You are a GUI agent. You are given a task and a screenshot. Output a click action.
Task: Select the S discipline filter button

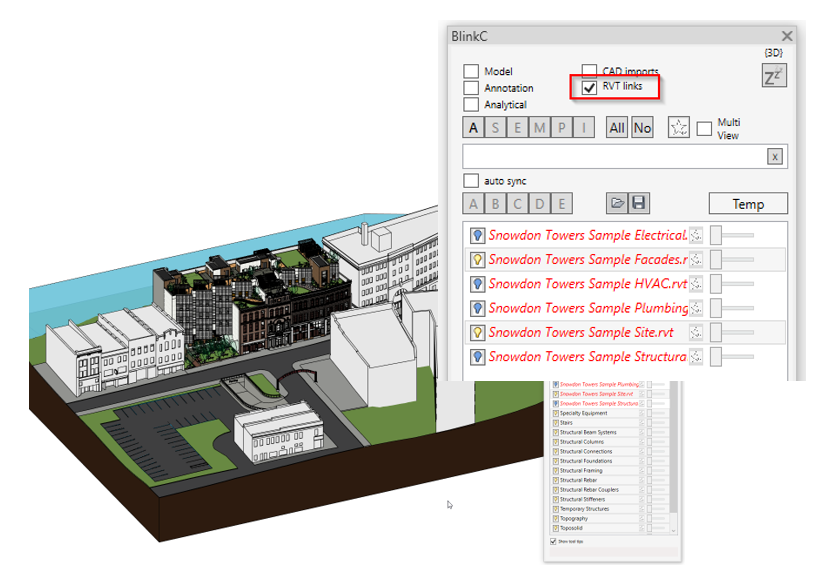coord(496,128)
